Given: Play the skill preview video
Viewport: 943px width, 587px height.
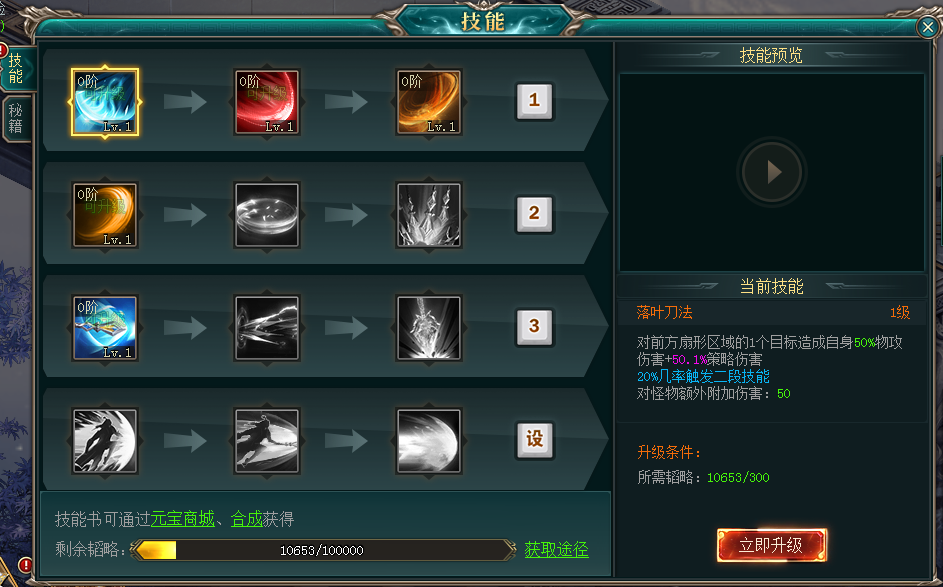Looking at the screenshot, I should click(x=772, y=172).
